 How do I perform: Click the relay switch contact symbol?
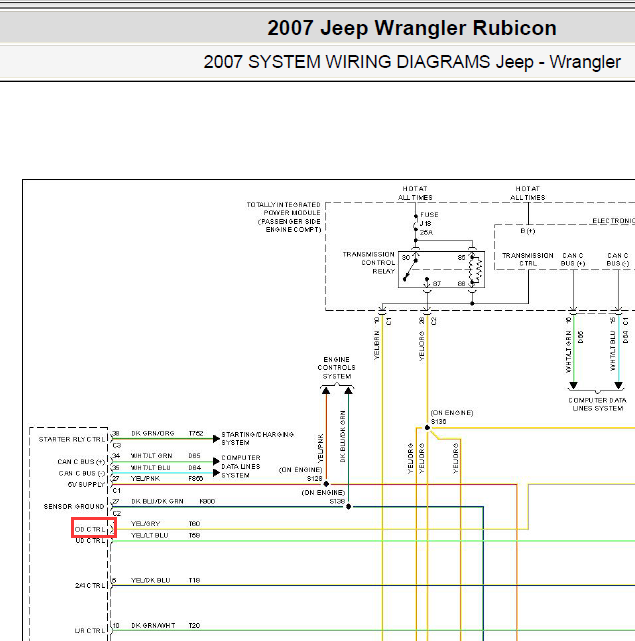coord(411,268)
